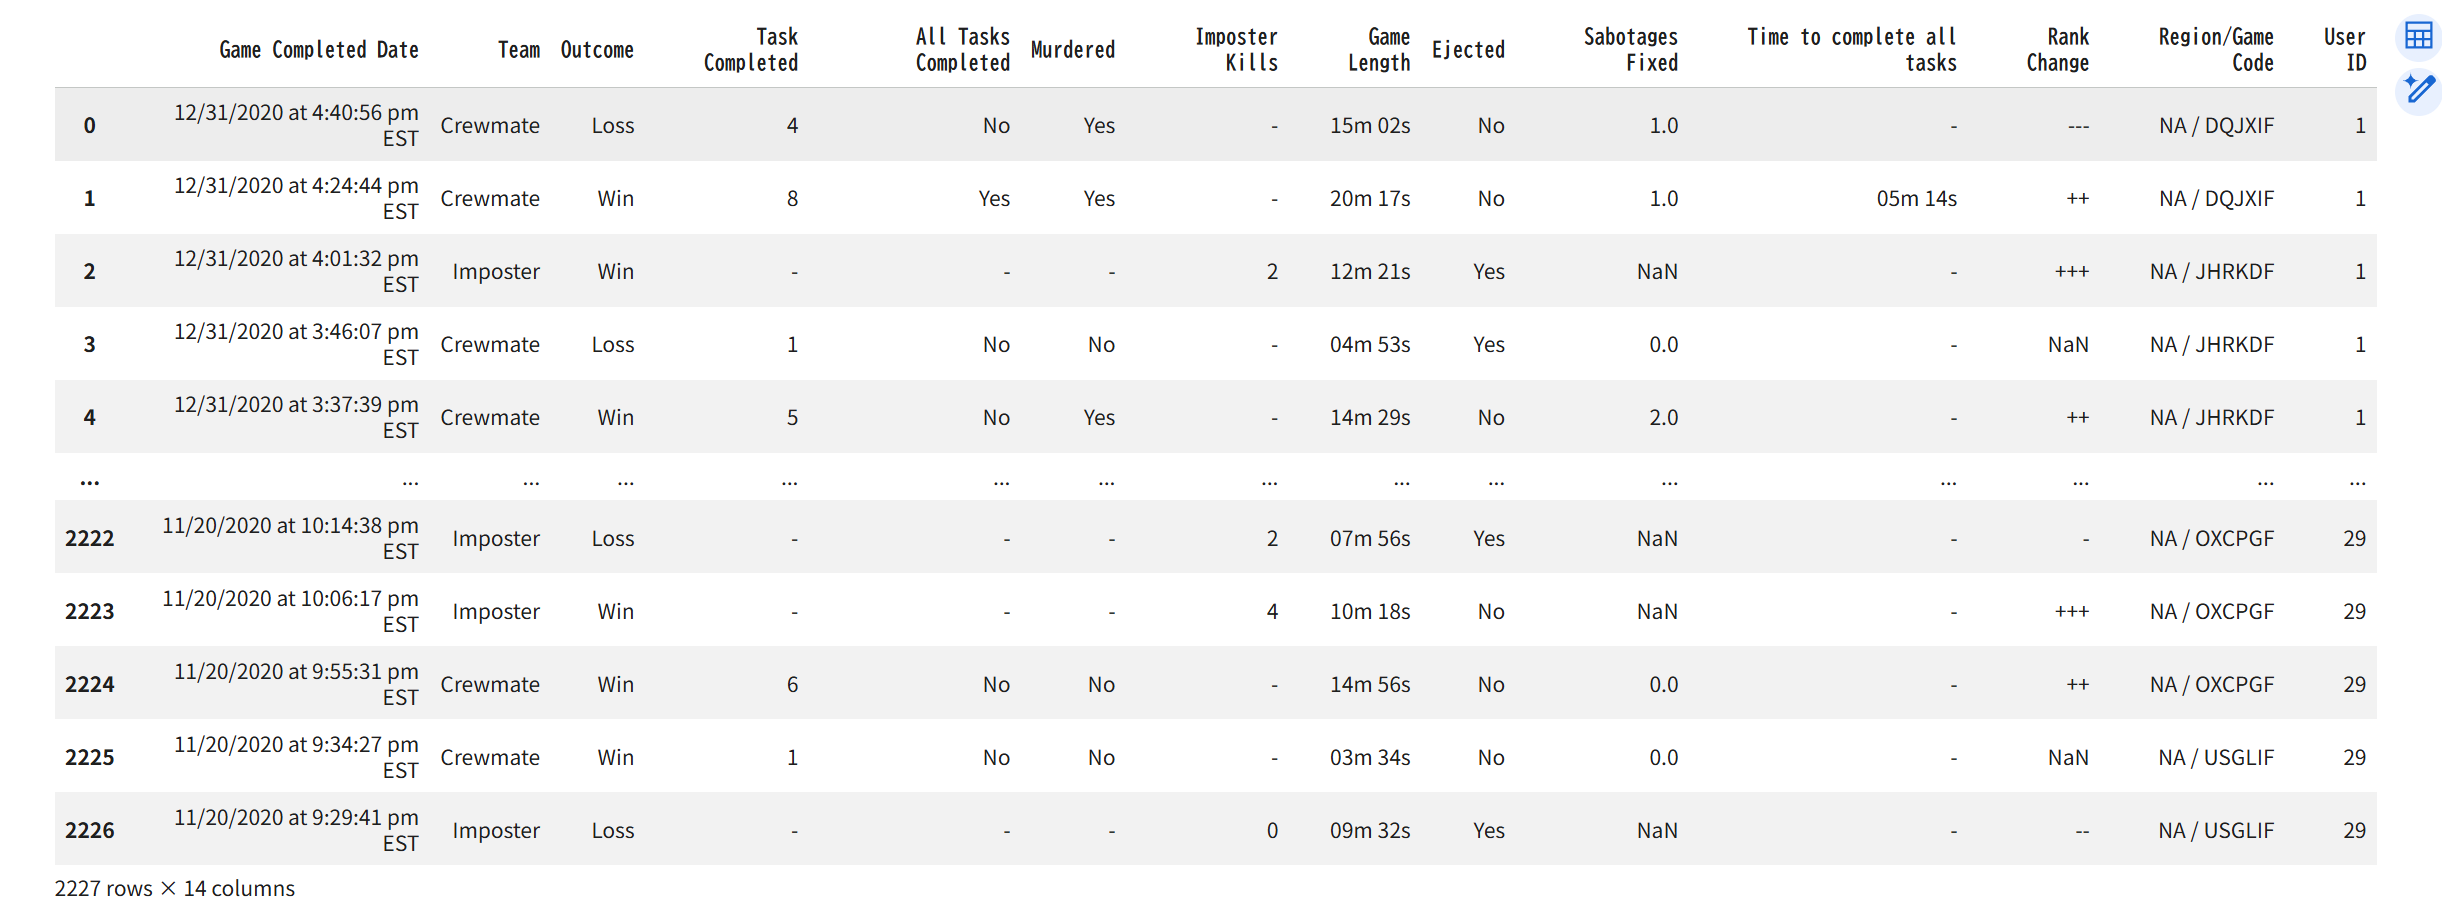Click the 05m 14s time cell
Image resolution: width=2442 pixels, height=915 pixels.
[x=1917, y=199]
